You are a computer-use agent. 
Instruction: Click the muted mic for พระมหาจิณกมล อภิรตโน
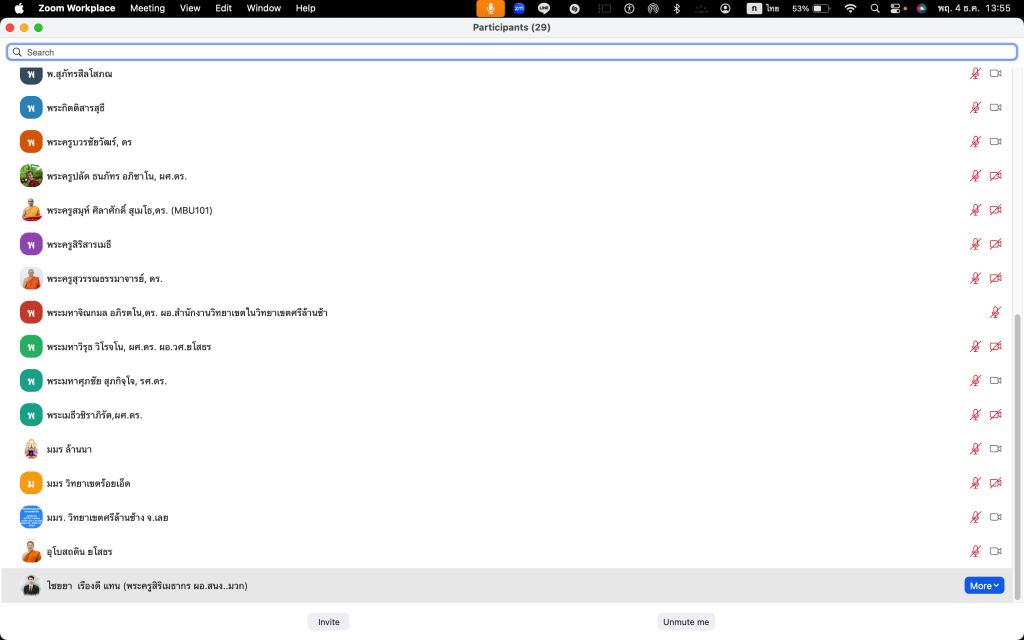click(995, 313)
